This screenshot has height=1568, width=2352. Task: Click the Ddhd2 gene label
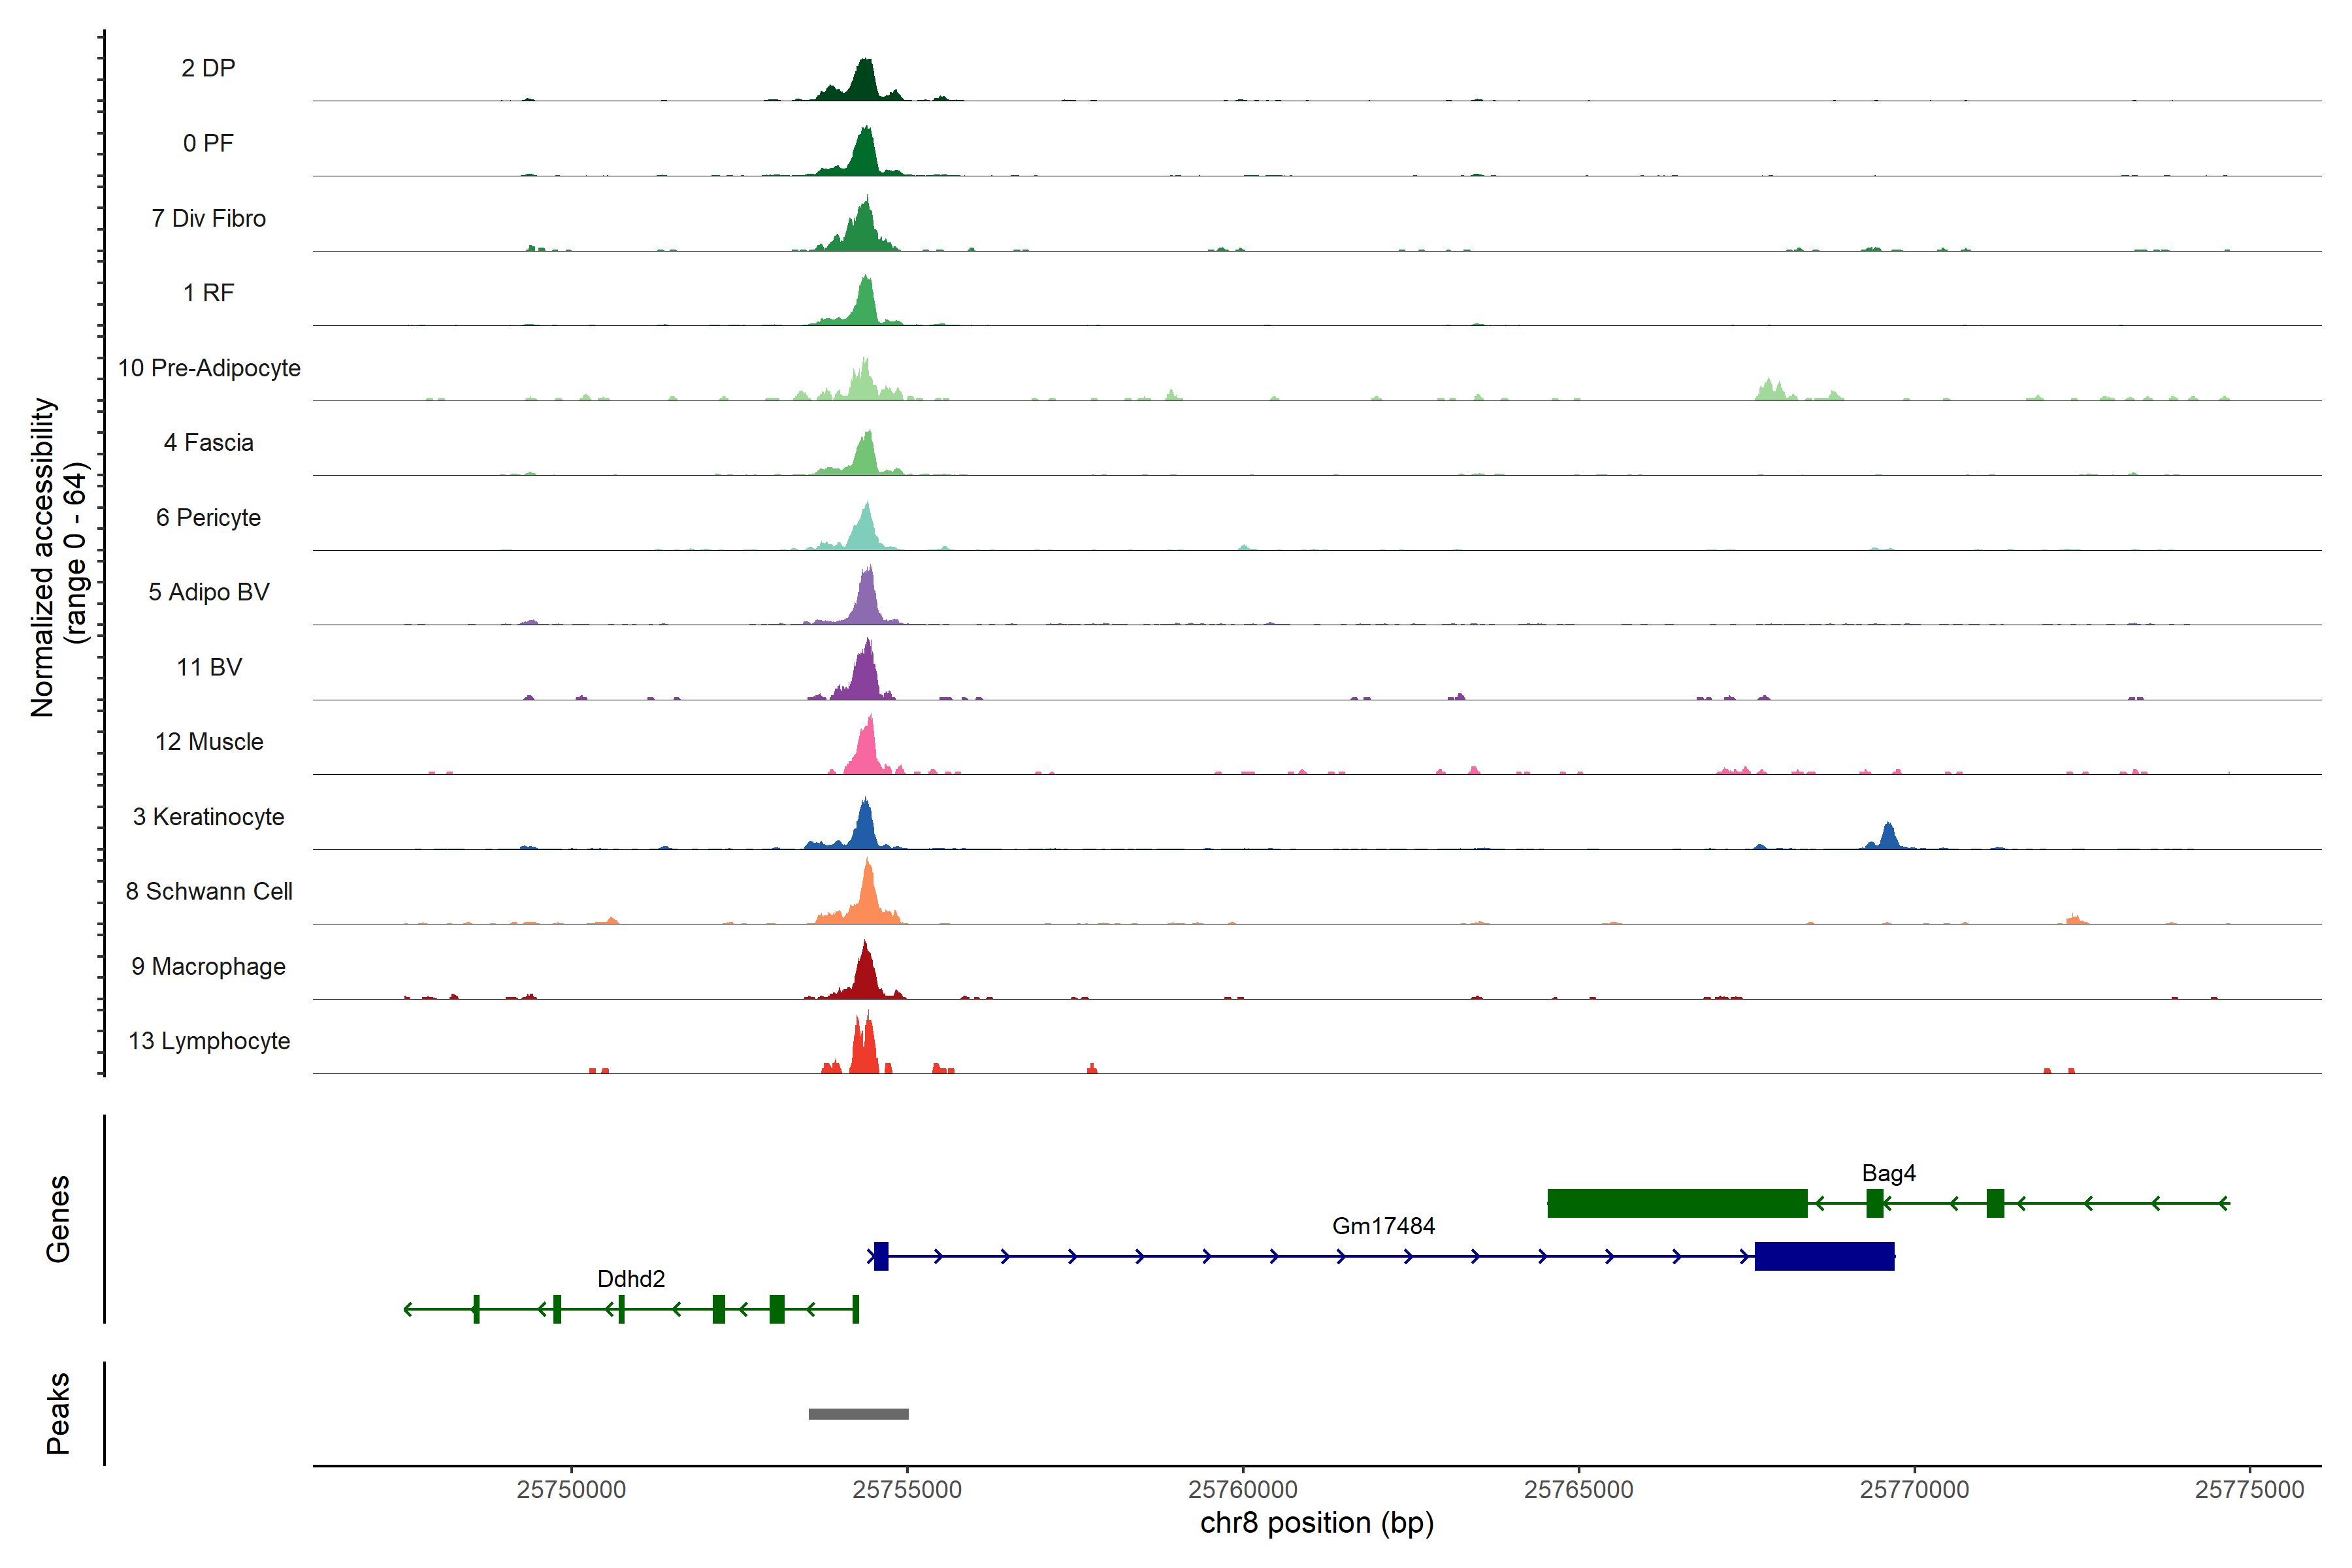(x=630, y=1279)
